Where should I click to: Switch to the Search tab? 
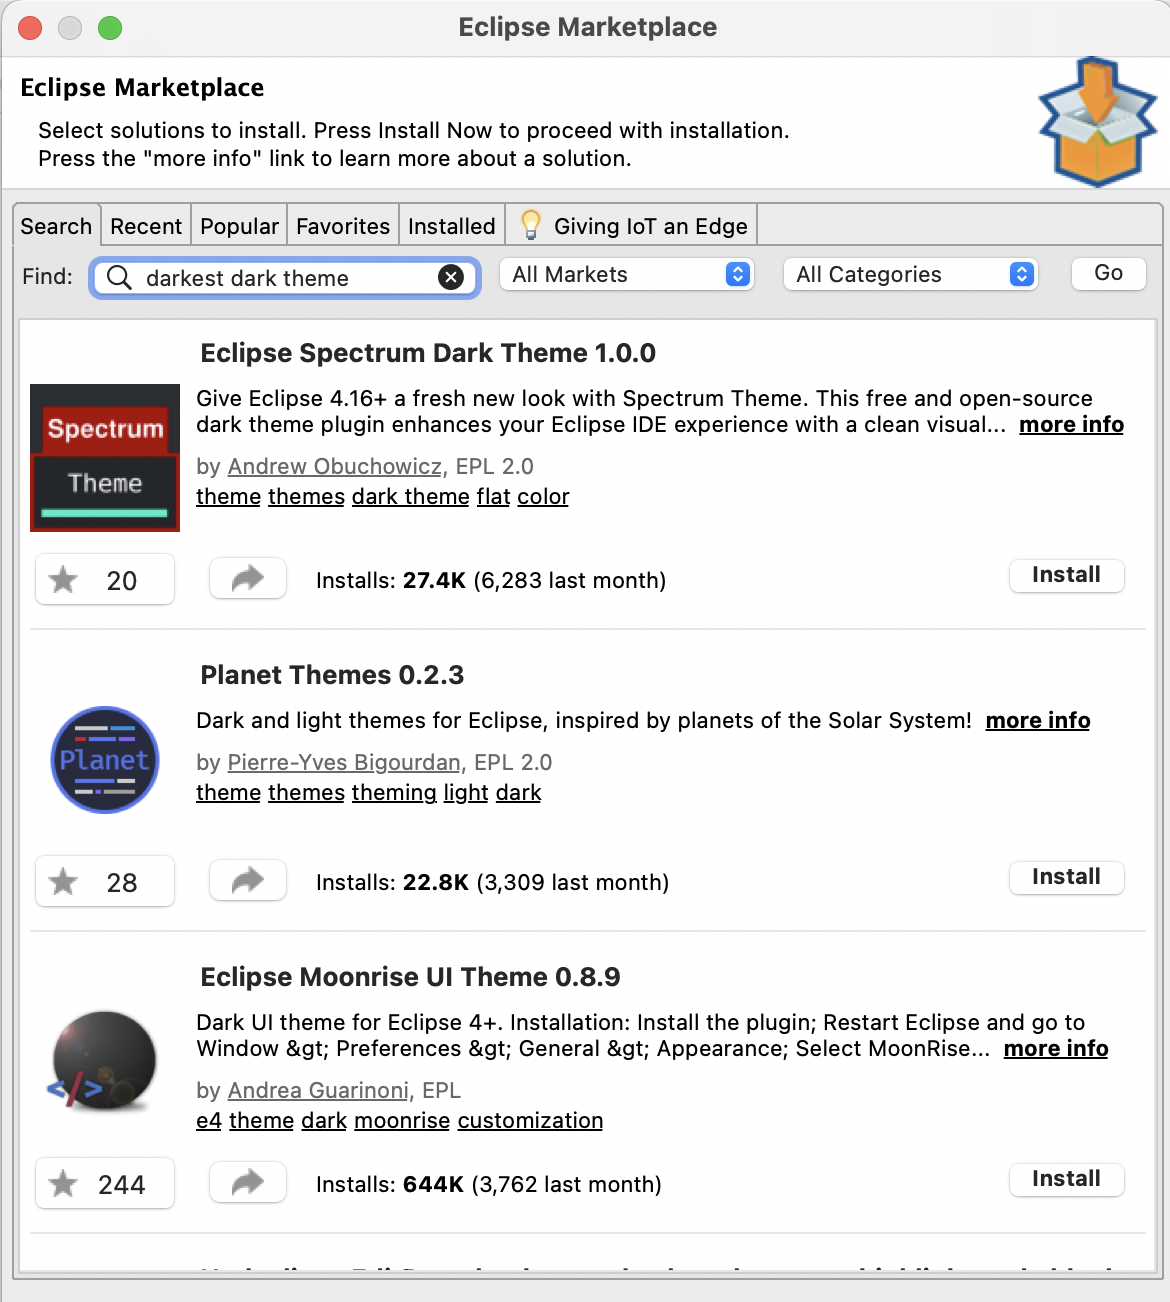pos(56,226)
